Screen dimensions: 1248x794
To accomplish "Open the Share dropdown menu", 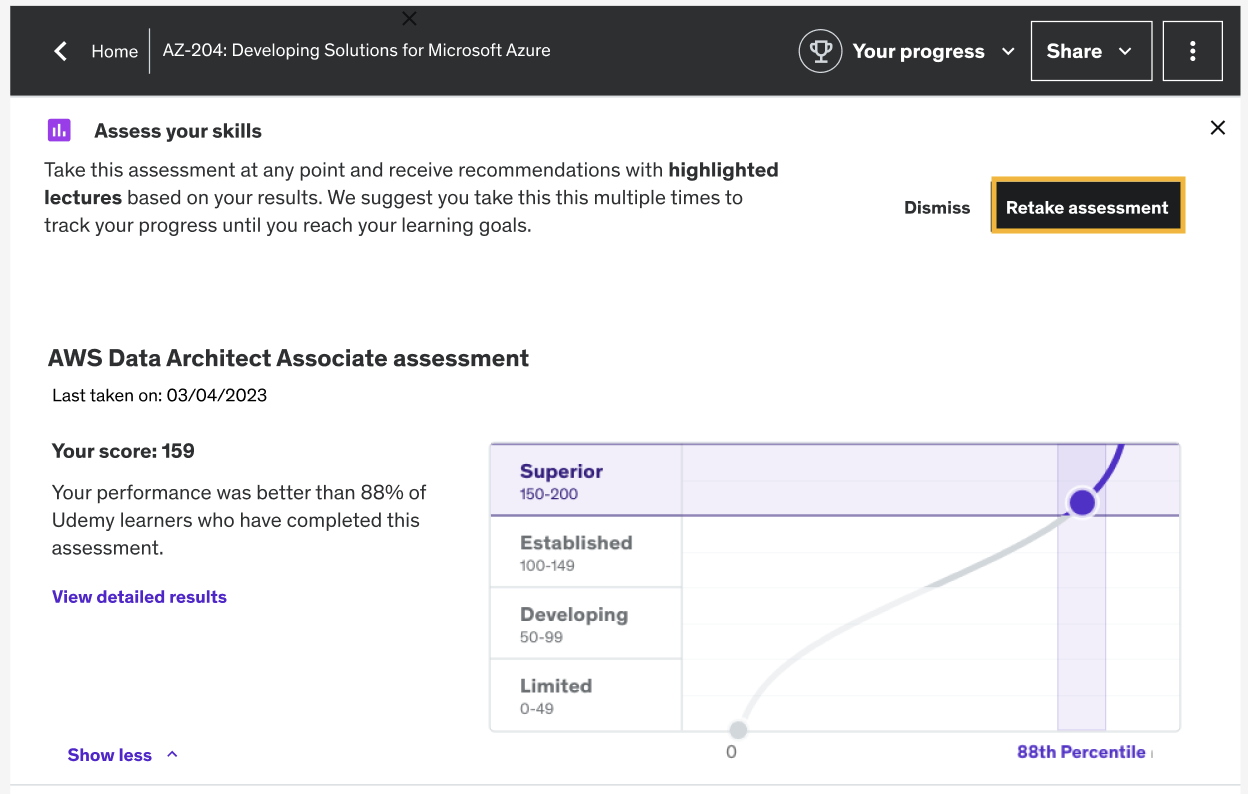I will [x=1090, y=51].
